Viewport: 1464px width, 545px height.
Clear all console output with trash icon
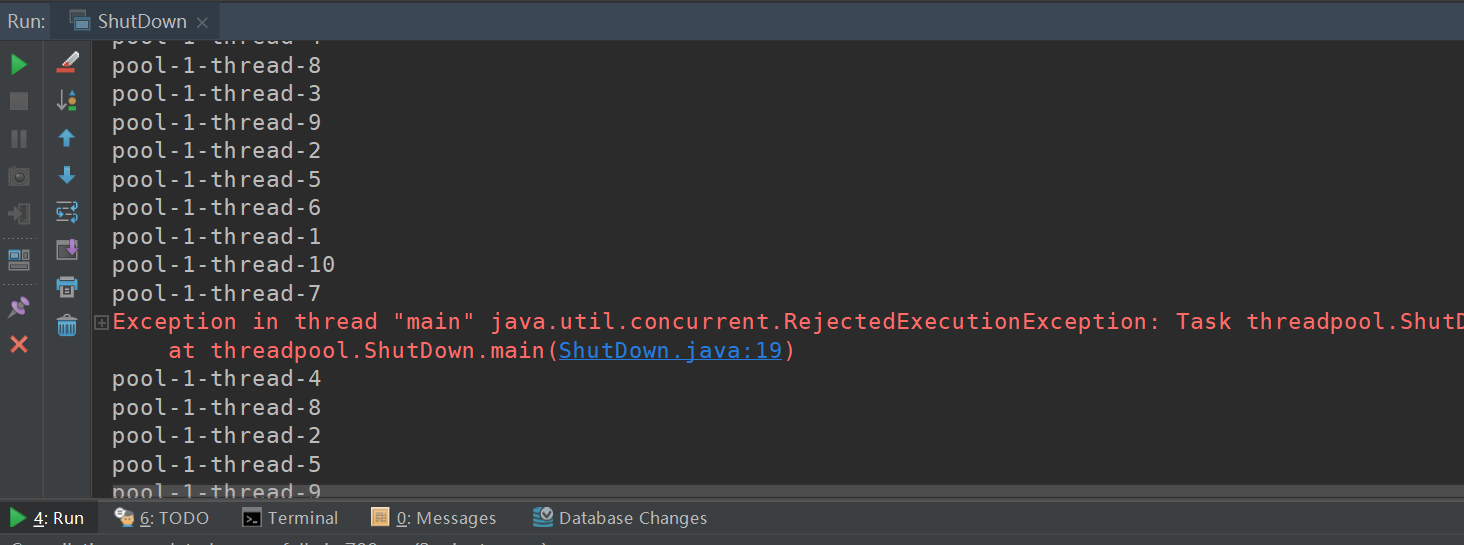coord(67,325)
